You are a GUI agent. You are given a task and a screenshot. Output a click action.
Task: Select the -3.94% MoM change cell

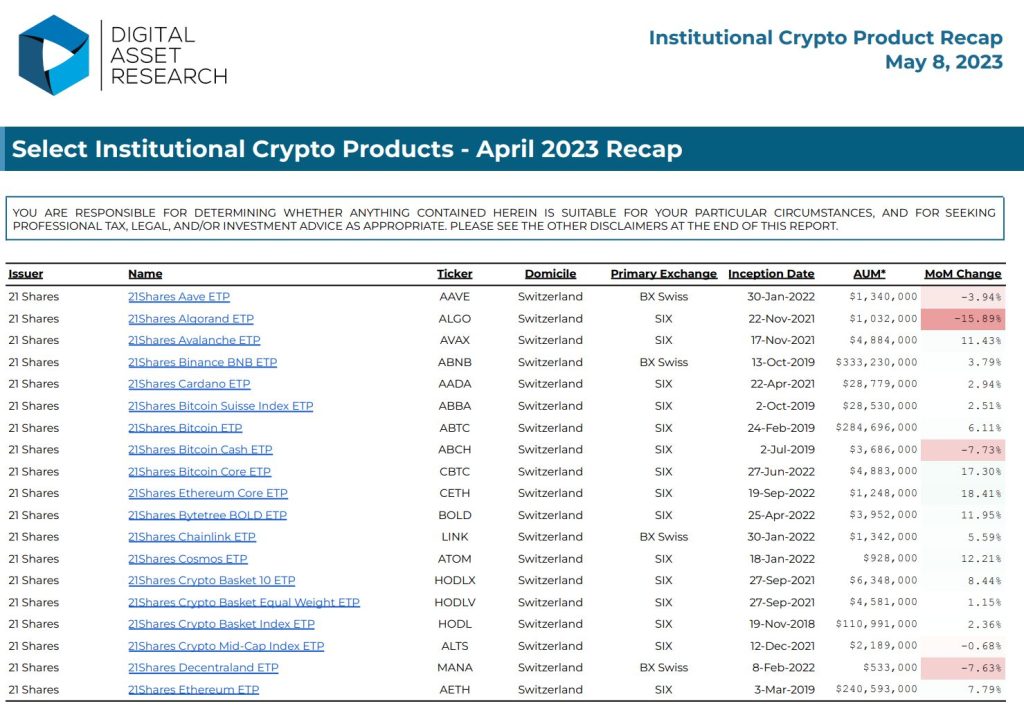pyautogui.click(x=963, y=297)
